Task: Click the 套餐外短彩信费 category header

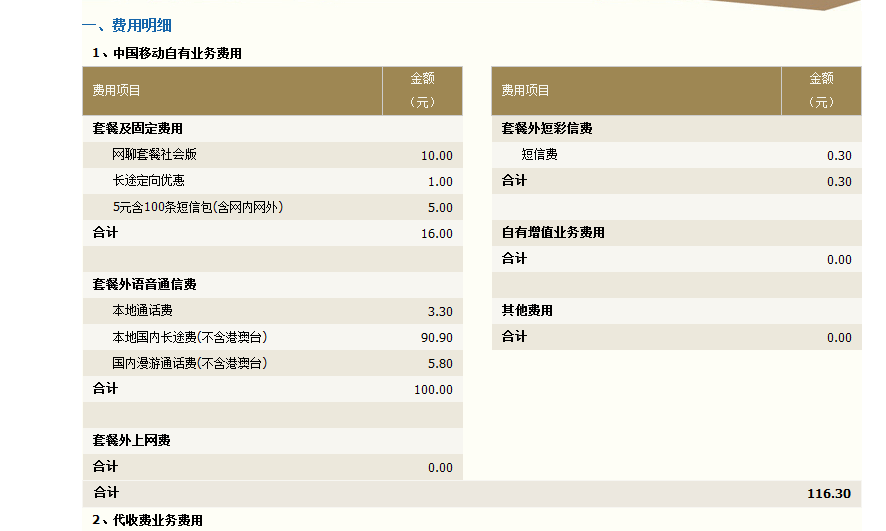Action: (x=547, y=129)
